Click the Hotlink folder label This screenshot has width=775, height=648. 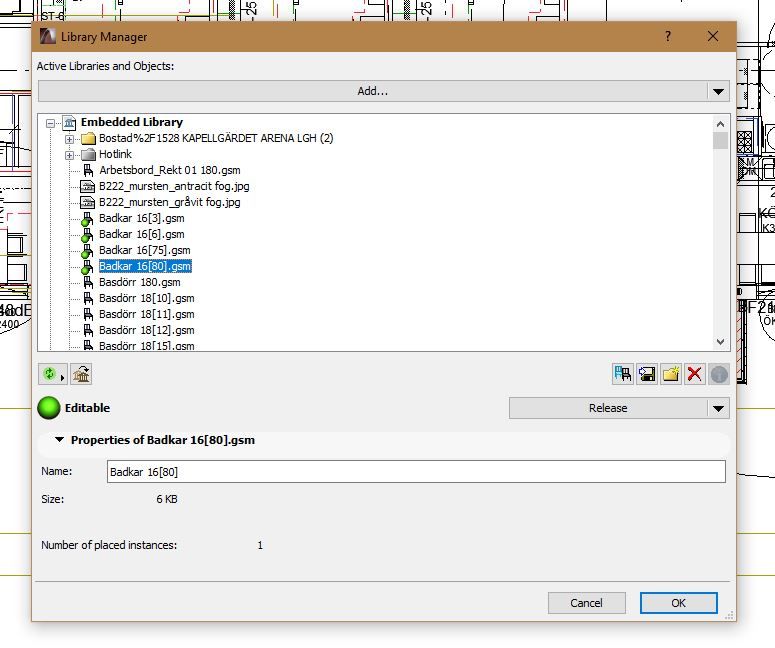click(115, 154)
